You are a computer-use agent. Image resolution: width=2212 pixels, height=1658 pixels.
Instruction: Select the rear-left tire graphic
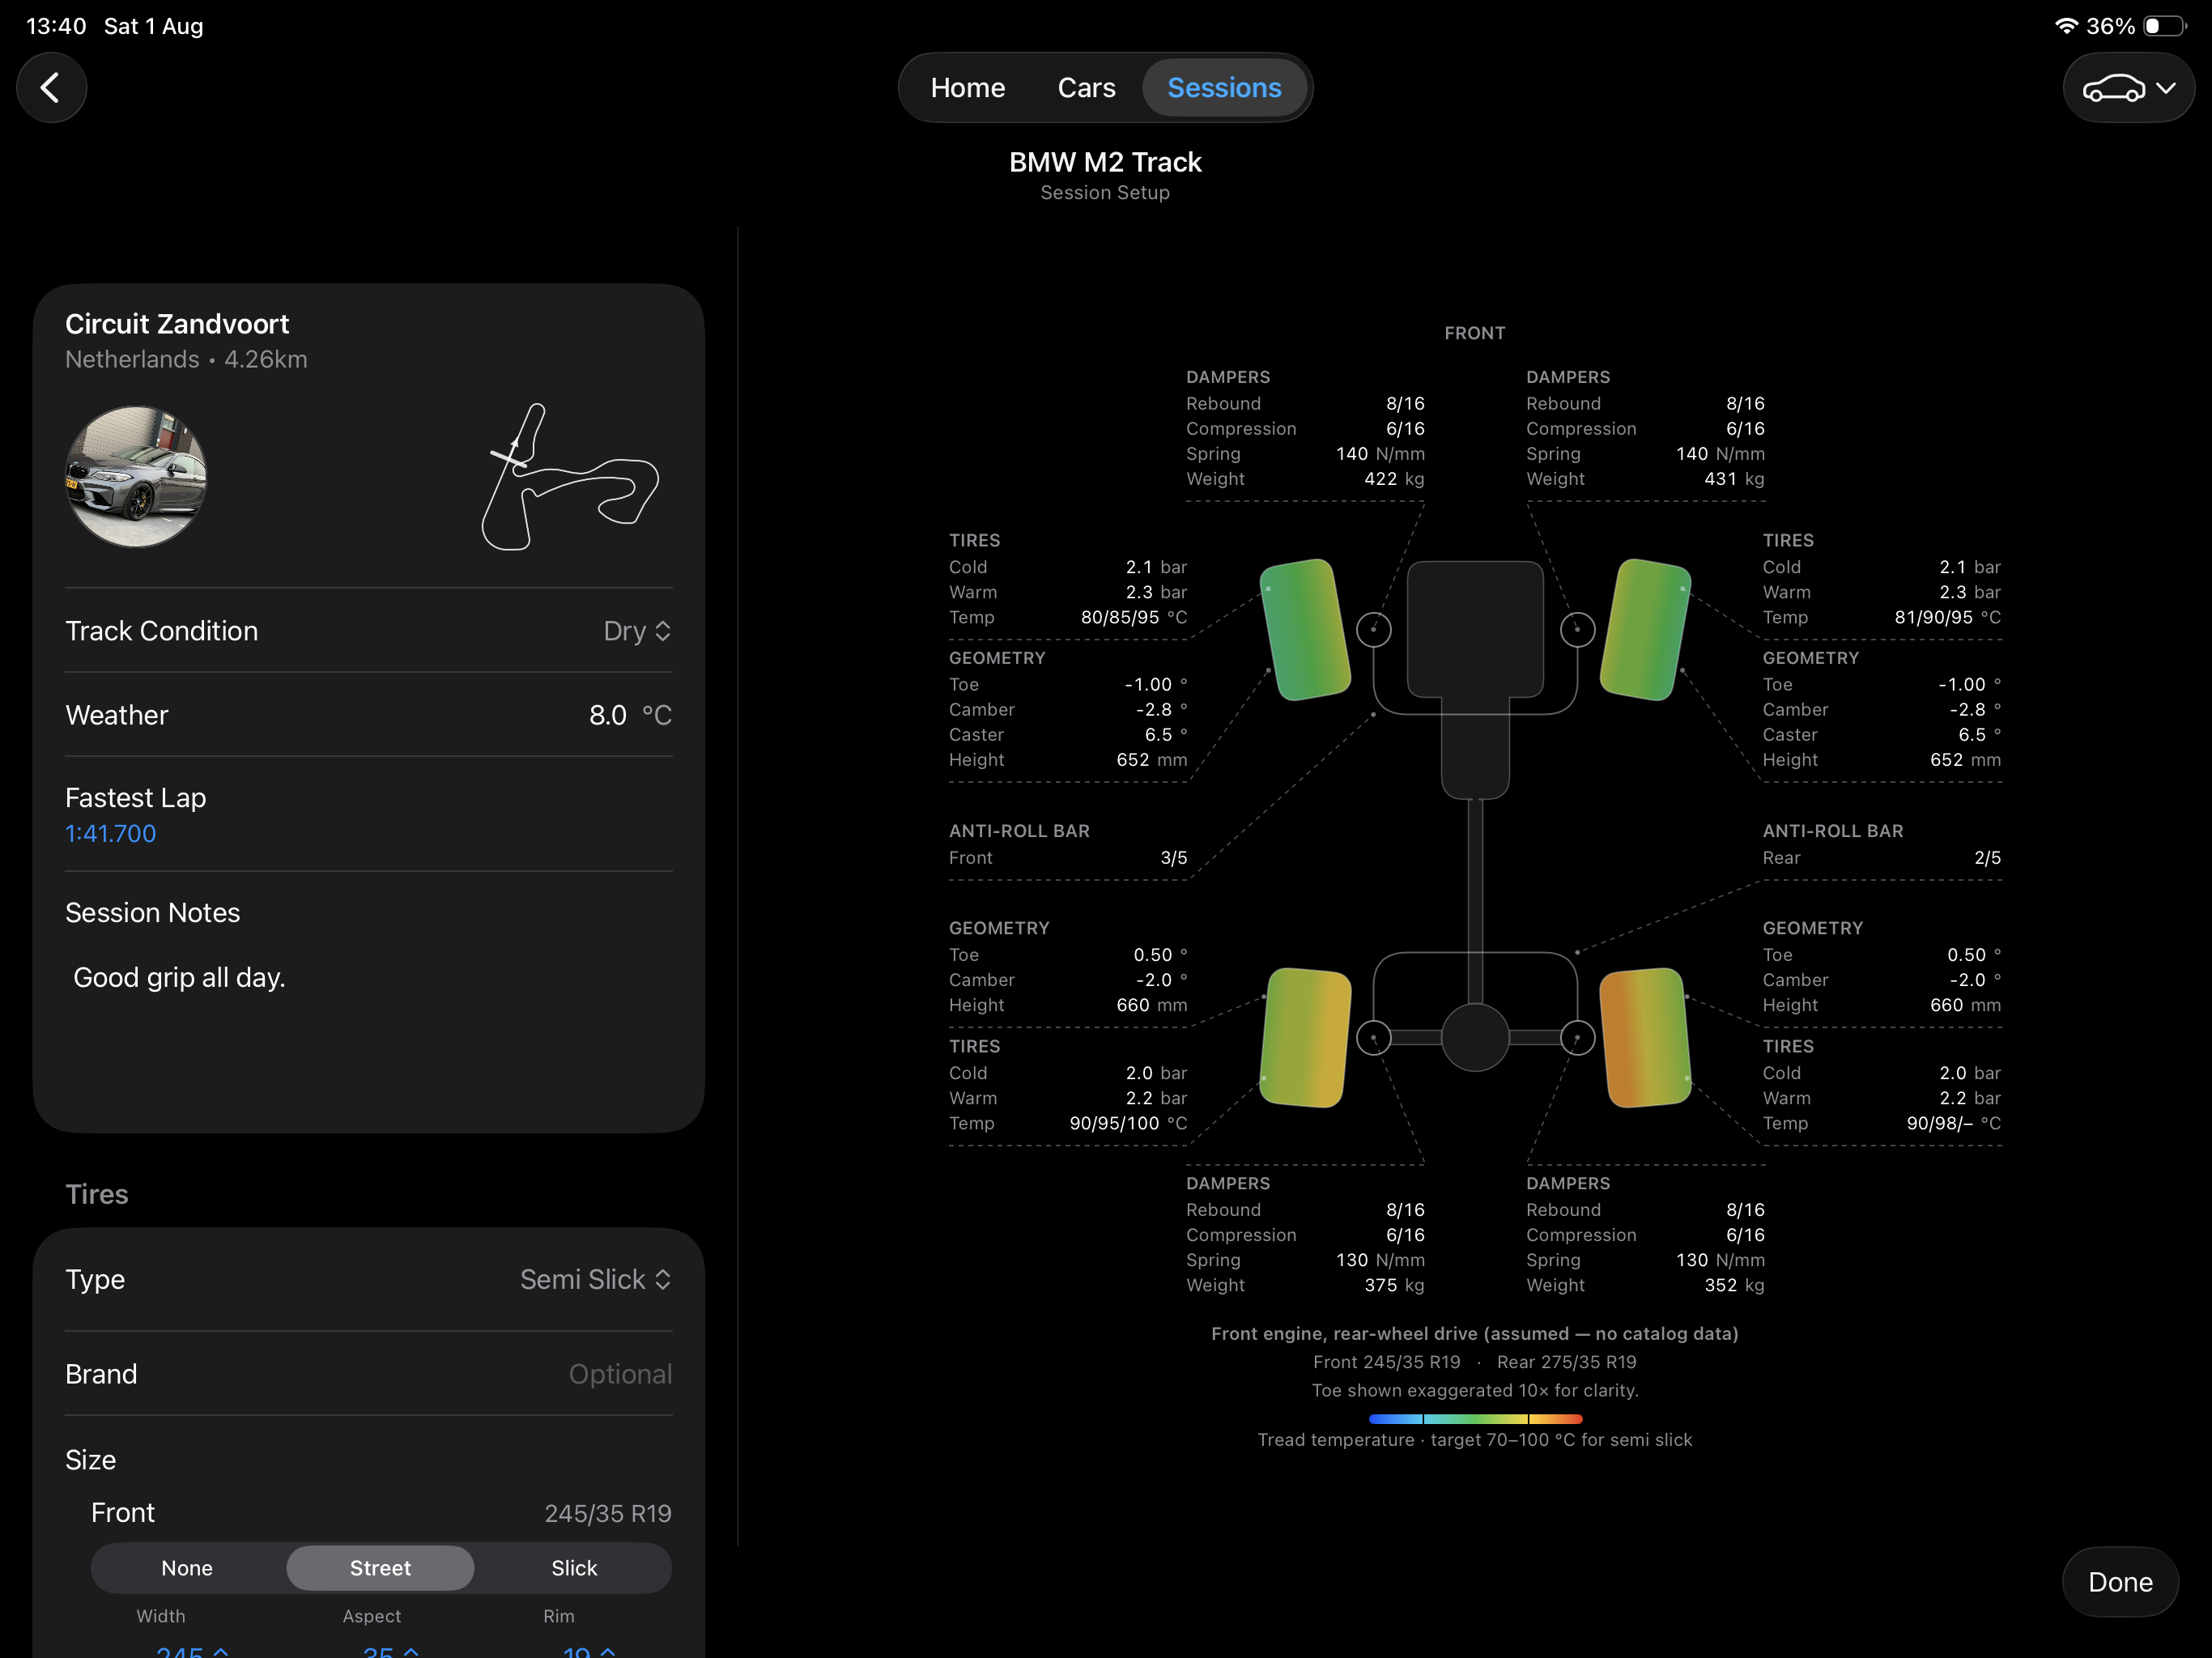[1305, 1038]
